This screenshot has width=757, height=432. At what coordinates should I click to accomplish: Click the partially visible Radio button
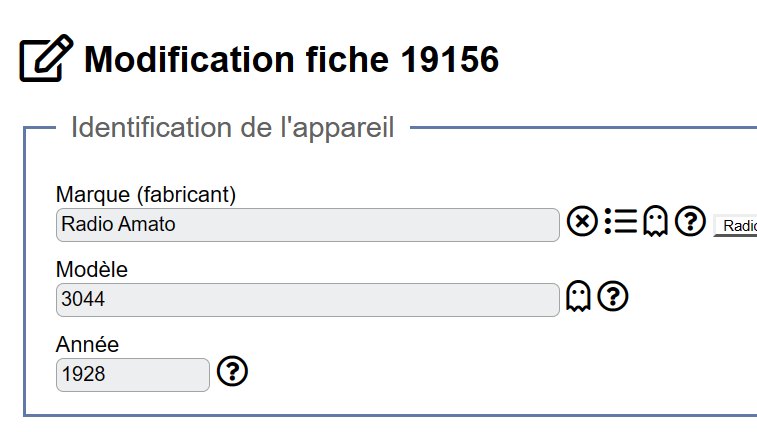point(735,225)
